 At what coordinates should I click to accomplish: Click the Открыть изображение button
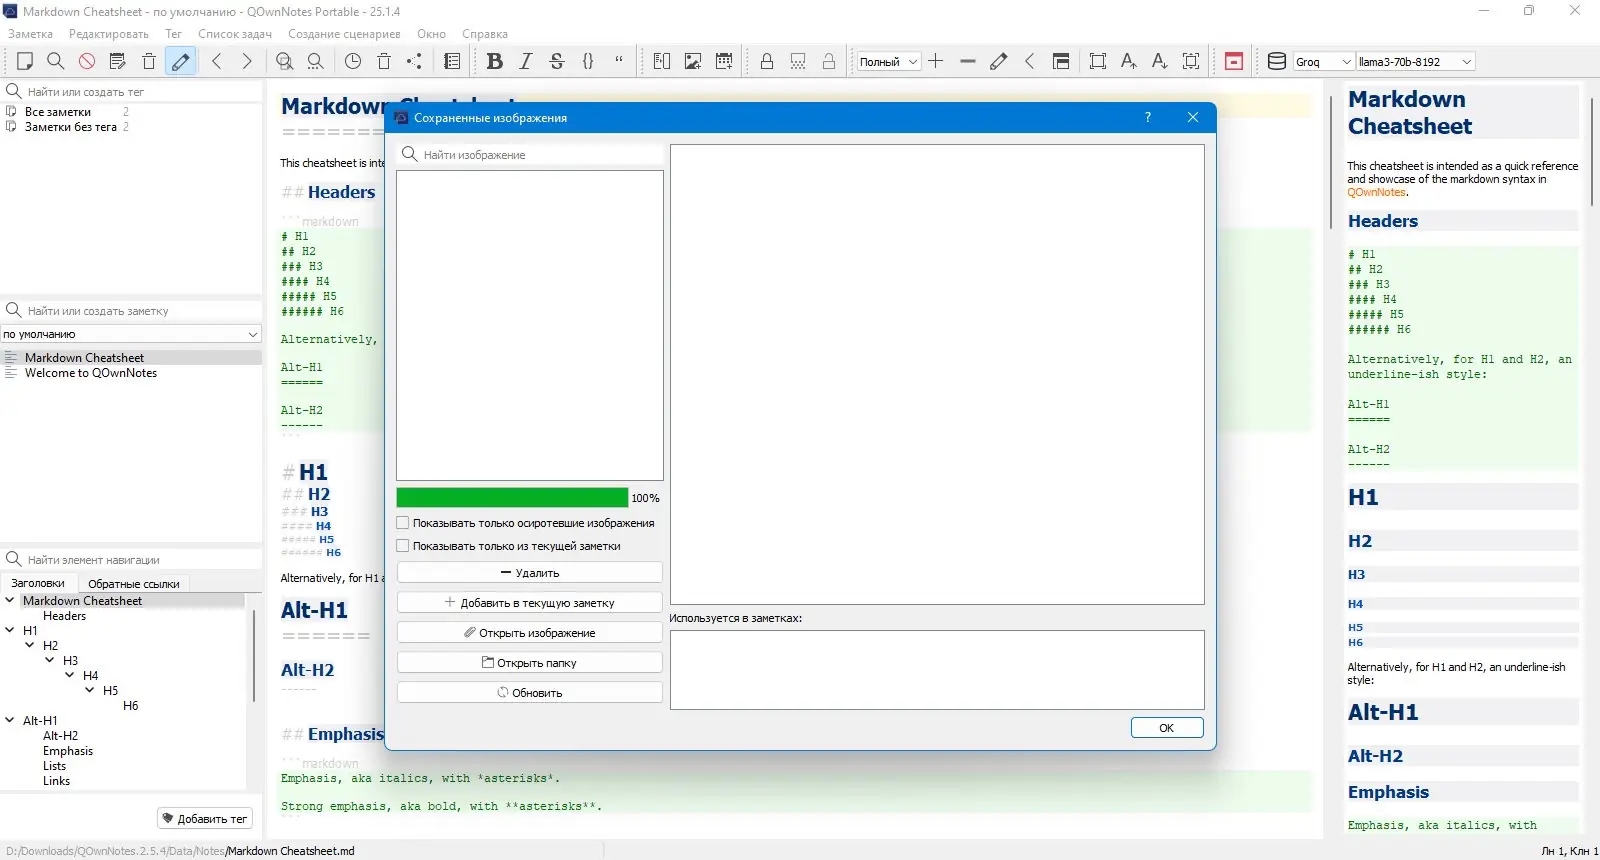(530, 633)
